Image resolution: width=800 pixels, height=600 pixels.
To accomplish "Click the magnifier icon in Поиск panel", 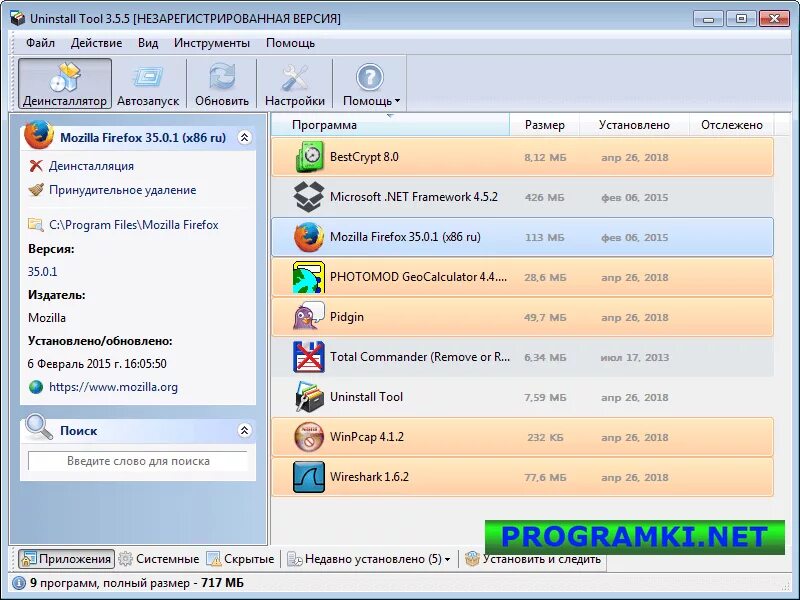I will pyautogui.click(x=39, y=428).
